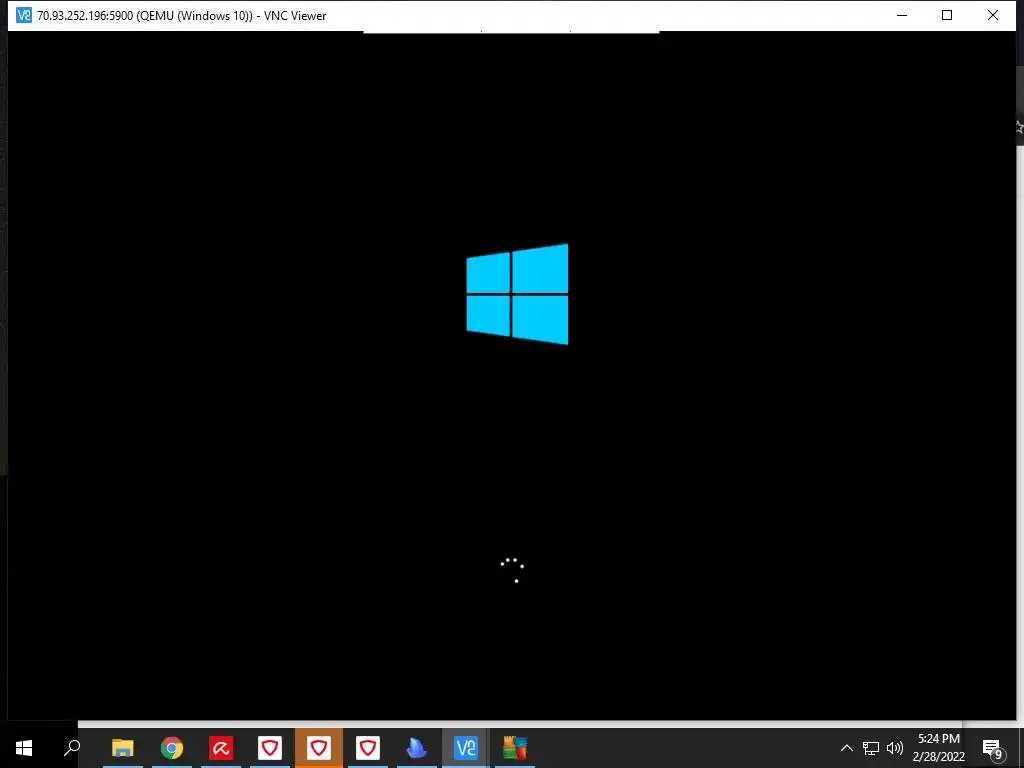The image size is (1024, 768).
Task: Open Action Center notifications icon
Action: point(993,748)
